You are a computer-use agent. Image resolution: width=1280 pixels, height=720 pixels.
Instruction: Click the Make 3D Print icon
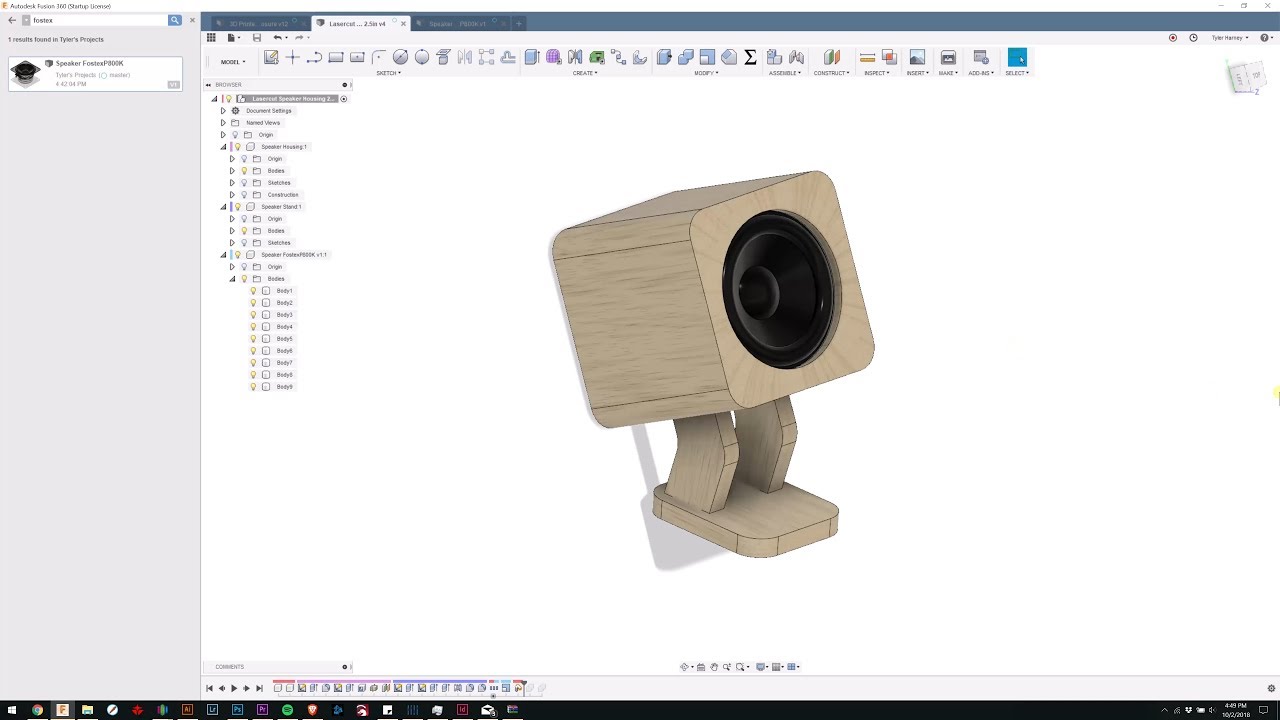pyautogui.click(x=948, y=57)
